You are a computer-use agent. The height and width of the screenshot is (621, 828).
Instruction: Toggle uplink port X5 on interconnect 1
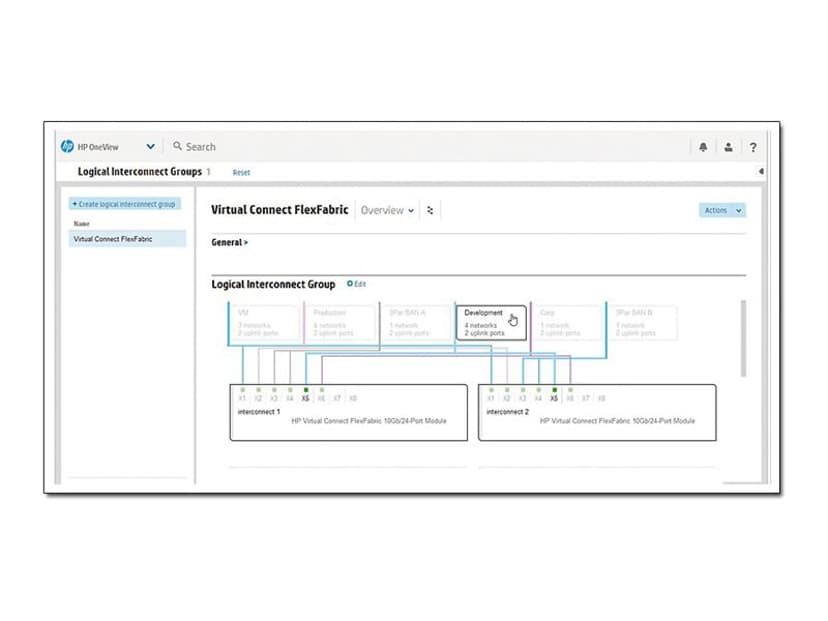pos(305,390)
